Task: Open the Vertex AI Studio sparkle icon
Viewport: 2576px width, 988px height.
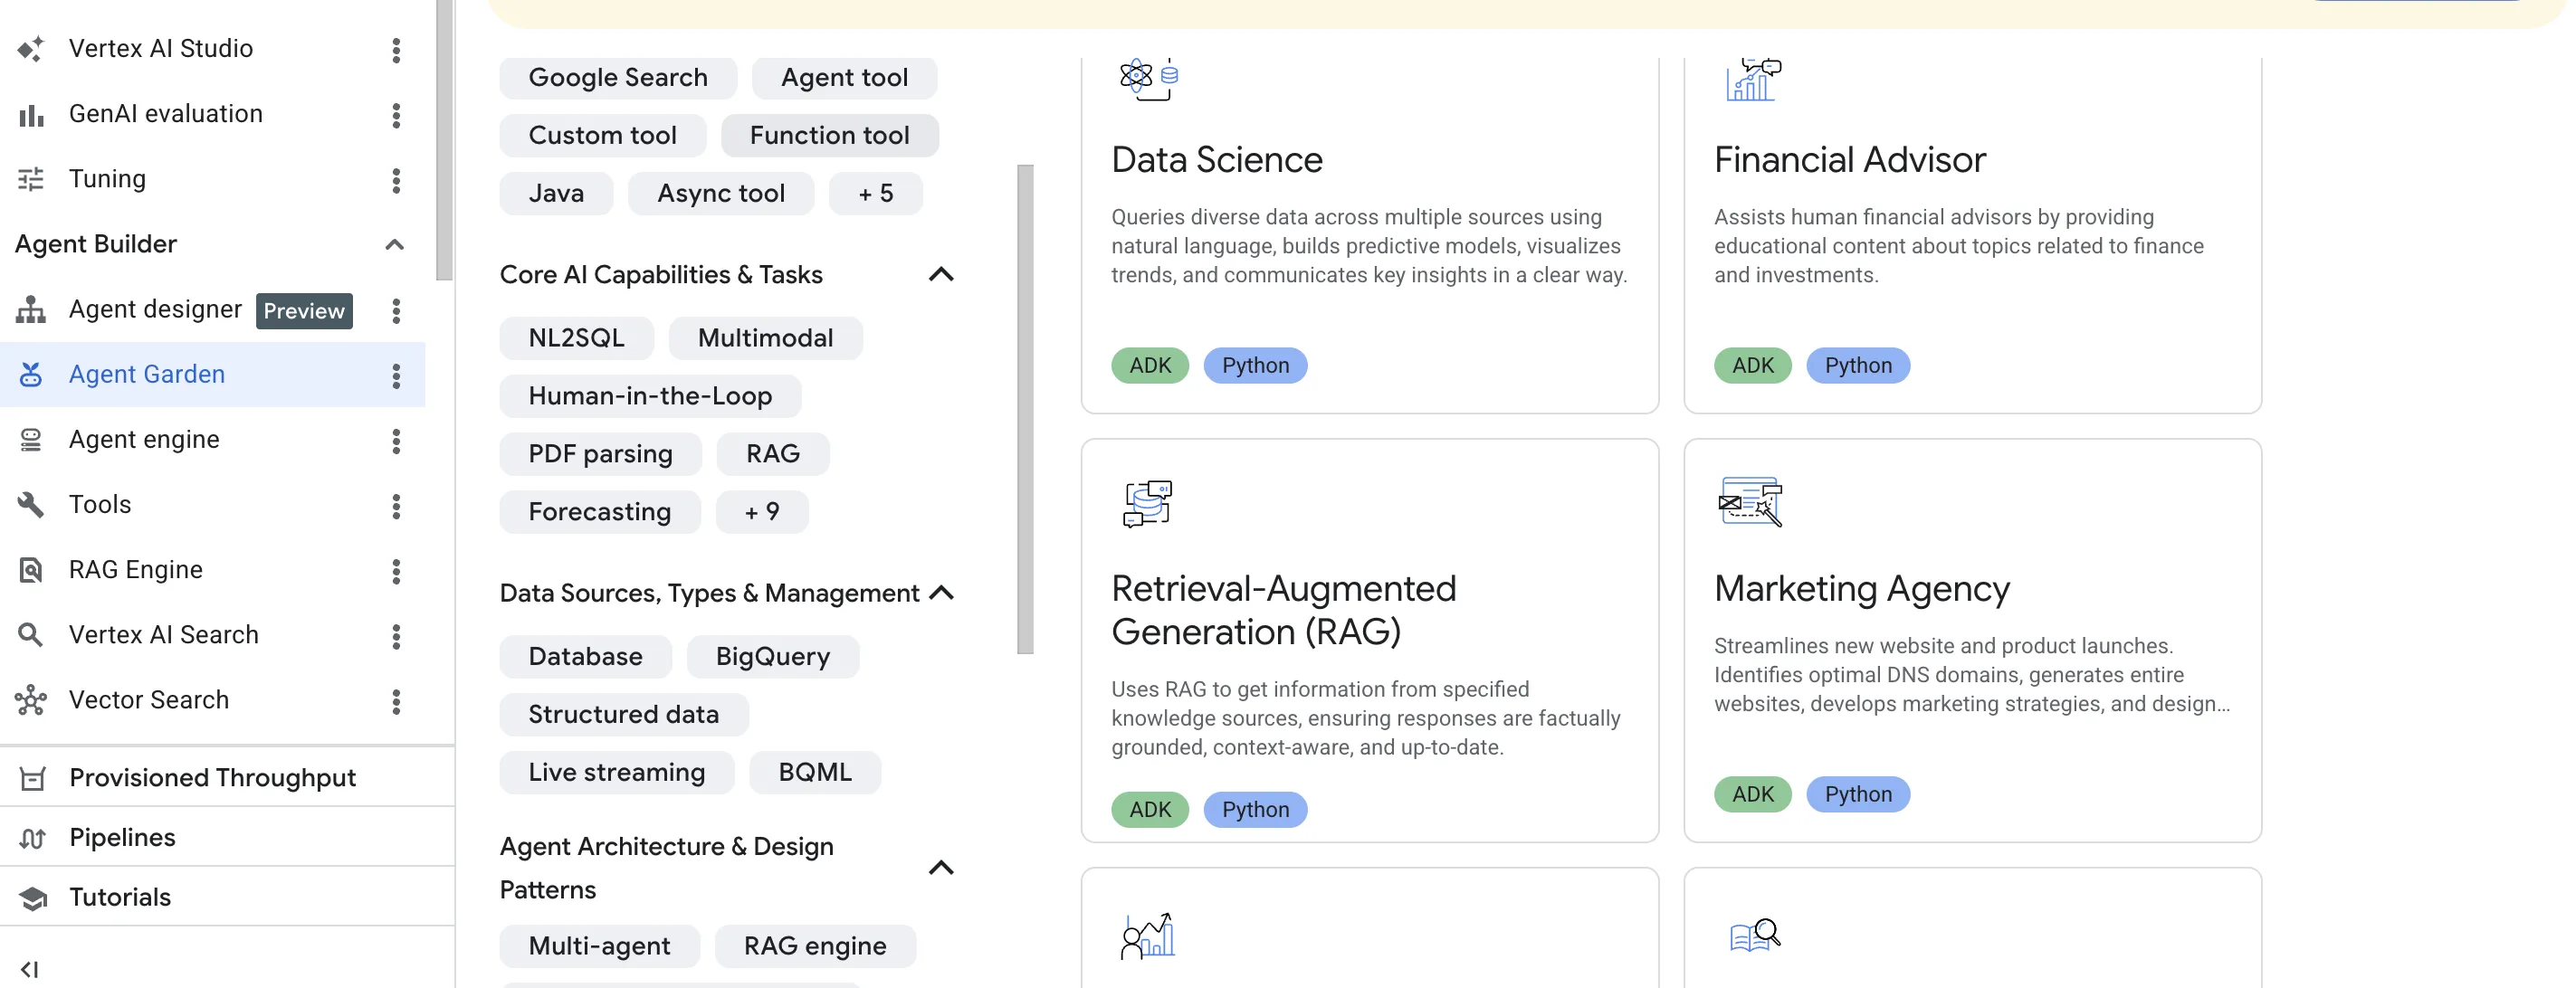Action: tap(31, 49)
